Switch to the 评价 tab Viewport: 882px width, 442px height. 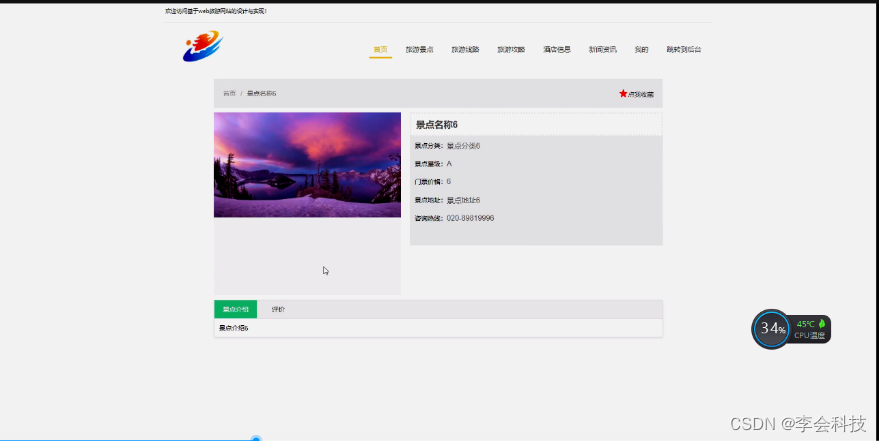click(x=278, y=309)
